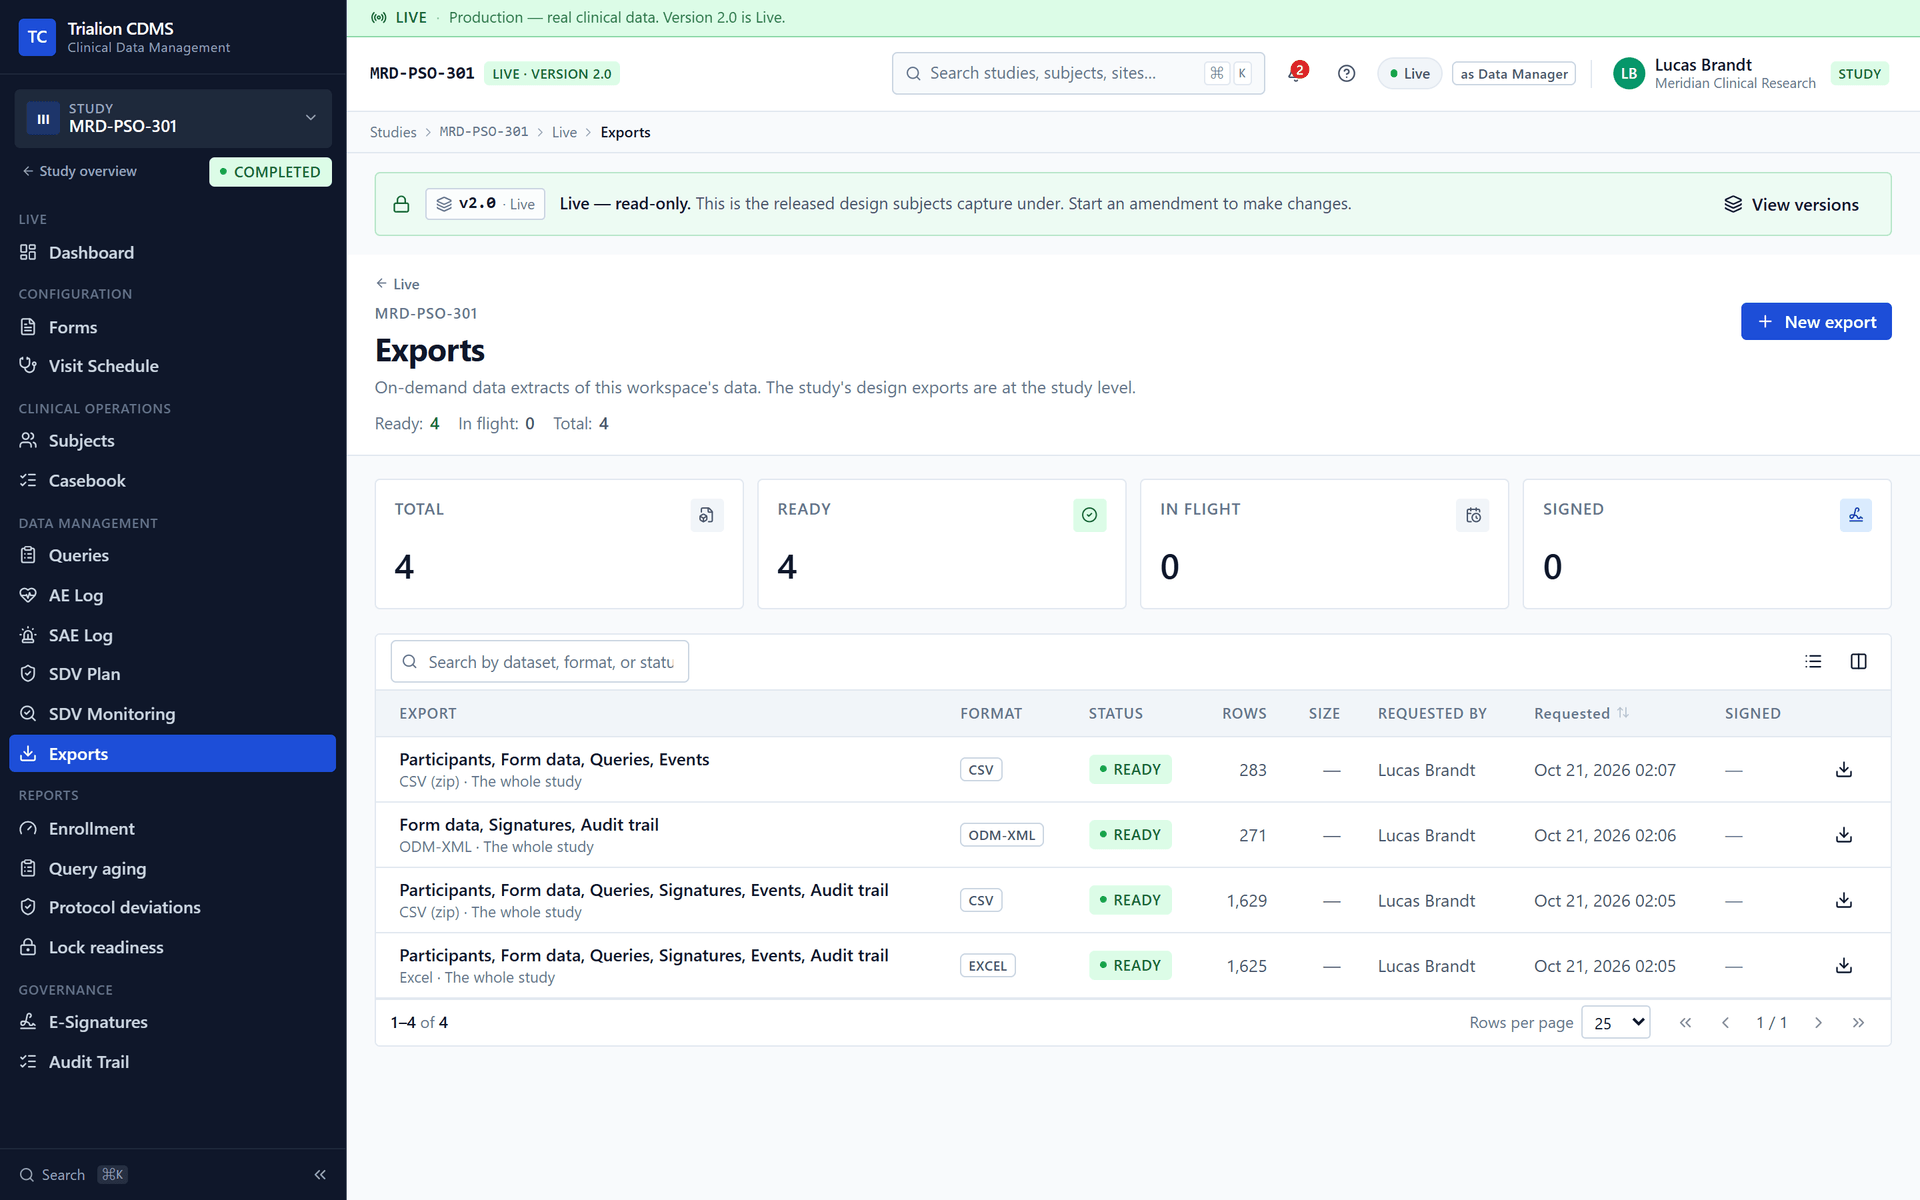Focus the search by dataset field
The image size is (1920, 1200).
tap(540, 661)
